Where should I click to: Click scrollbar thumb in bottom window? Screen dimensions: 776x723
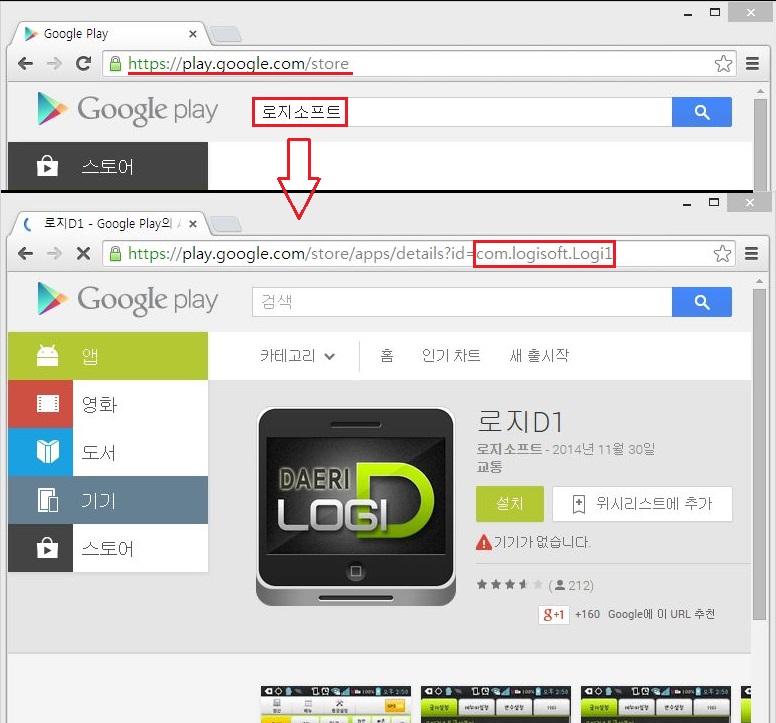(759, 454)
